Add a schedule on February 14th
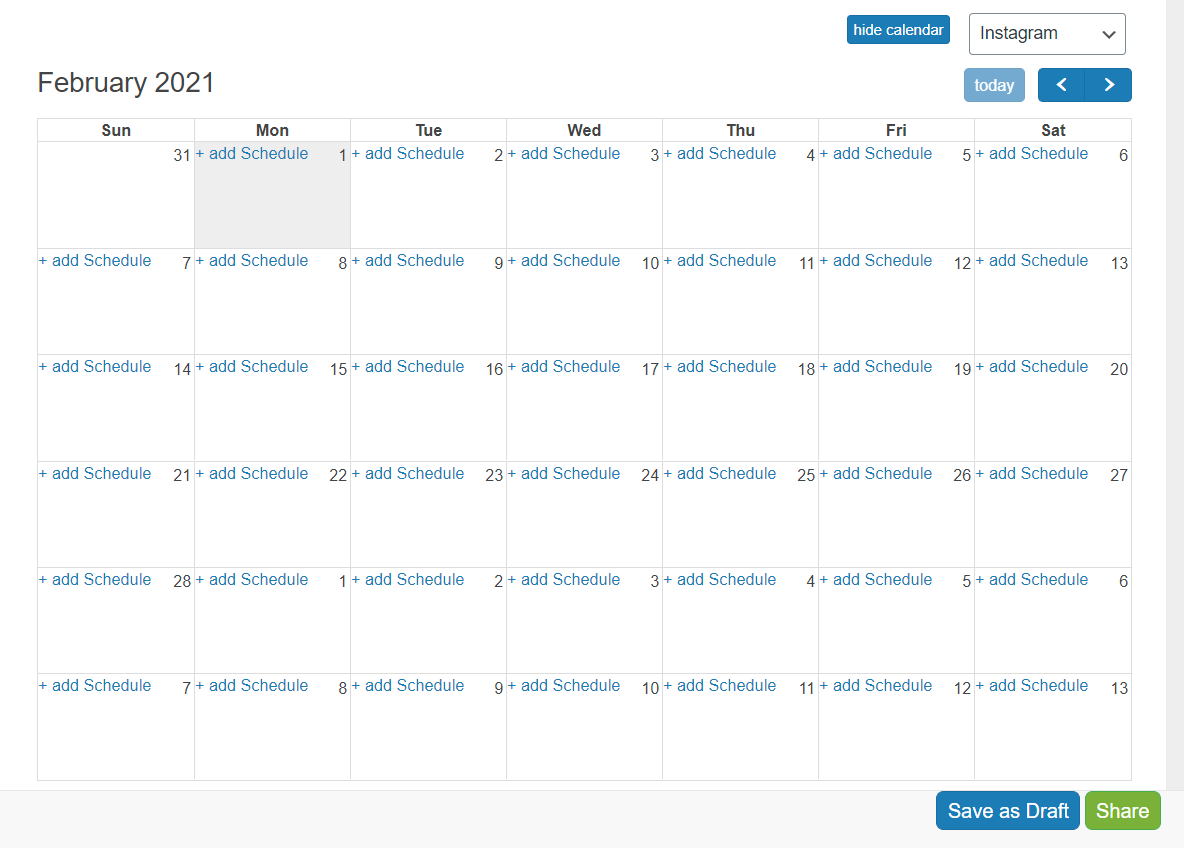 click(95, 366)
